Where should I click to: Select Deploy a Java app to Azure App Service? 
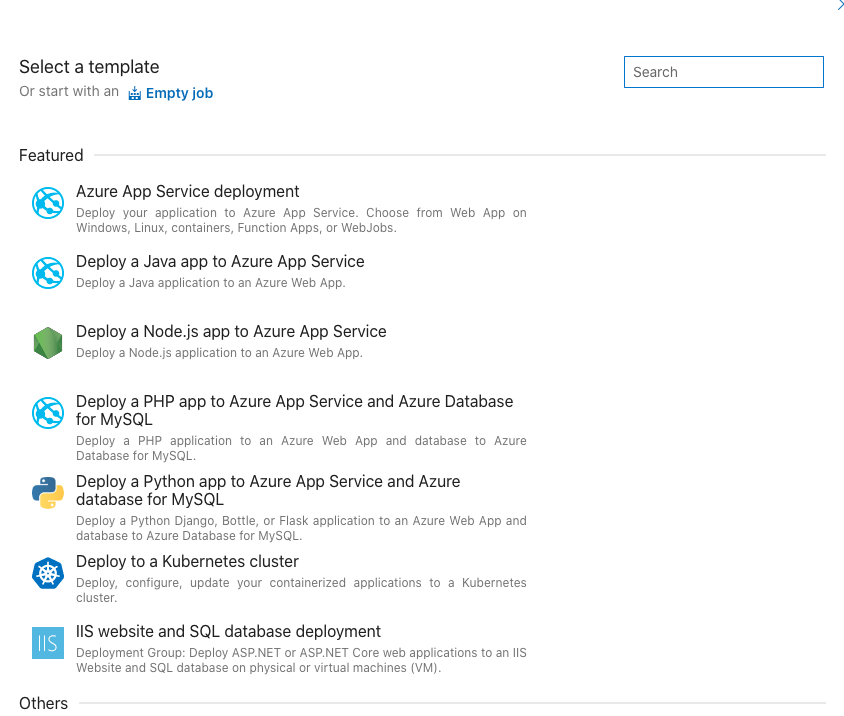pyautogui.click(x=220, y=261)
